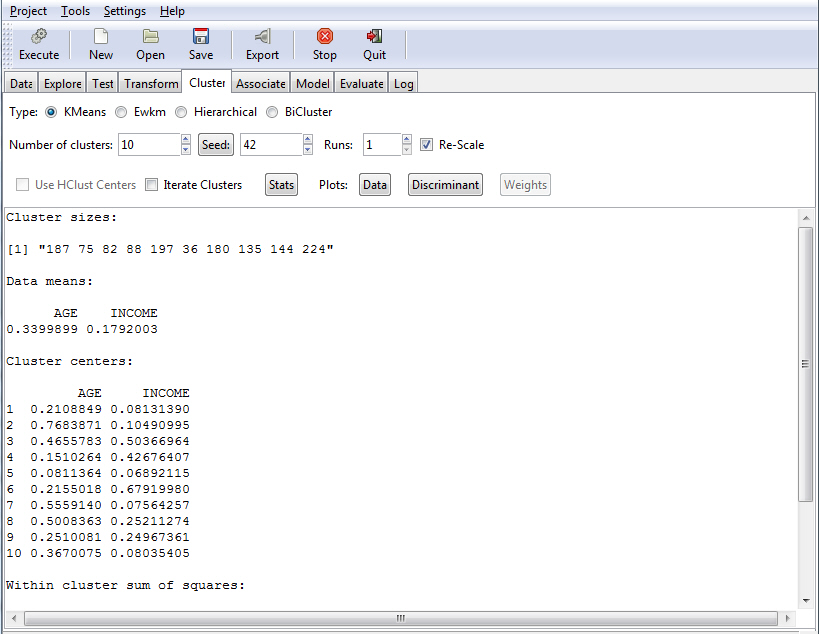The image size is (819, 634).
Task: Click the Data plot button
Action: pos(375,185)
